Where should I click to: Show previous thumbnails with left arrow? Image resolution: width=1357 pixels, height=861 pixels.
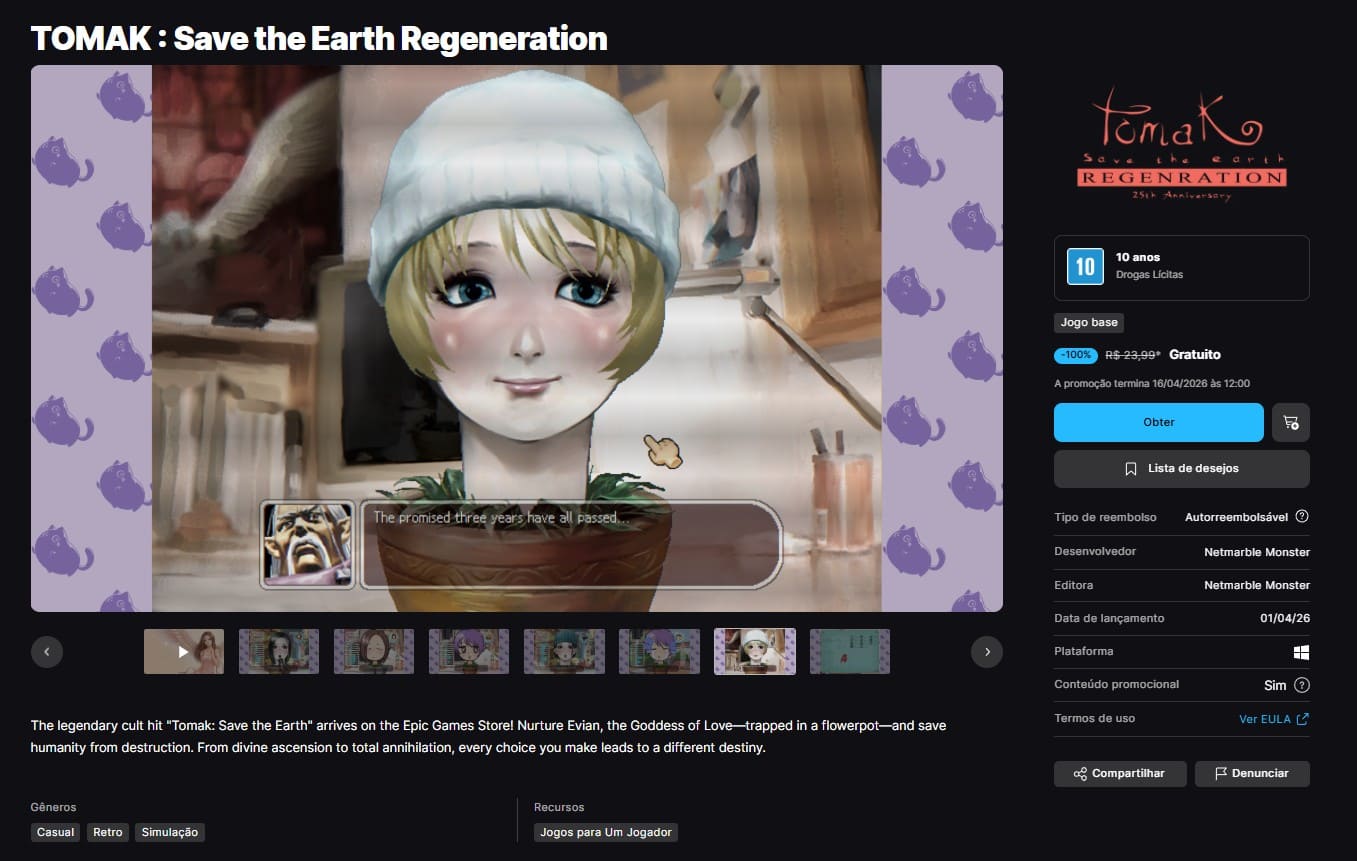[x=47, y=652]
